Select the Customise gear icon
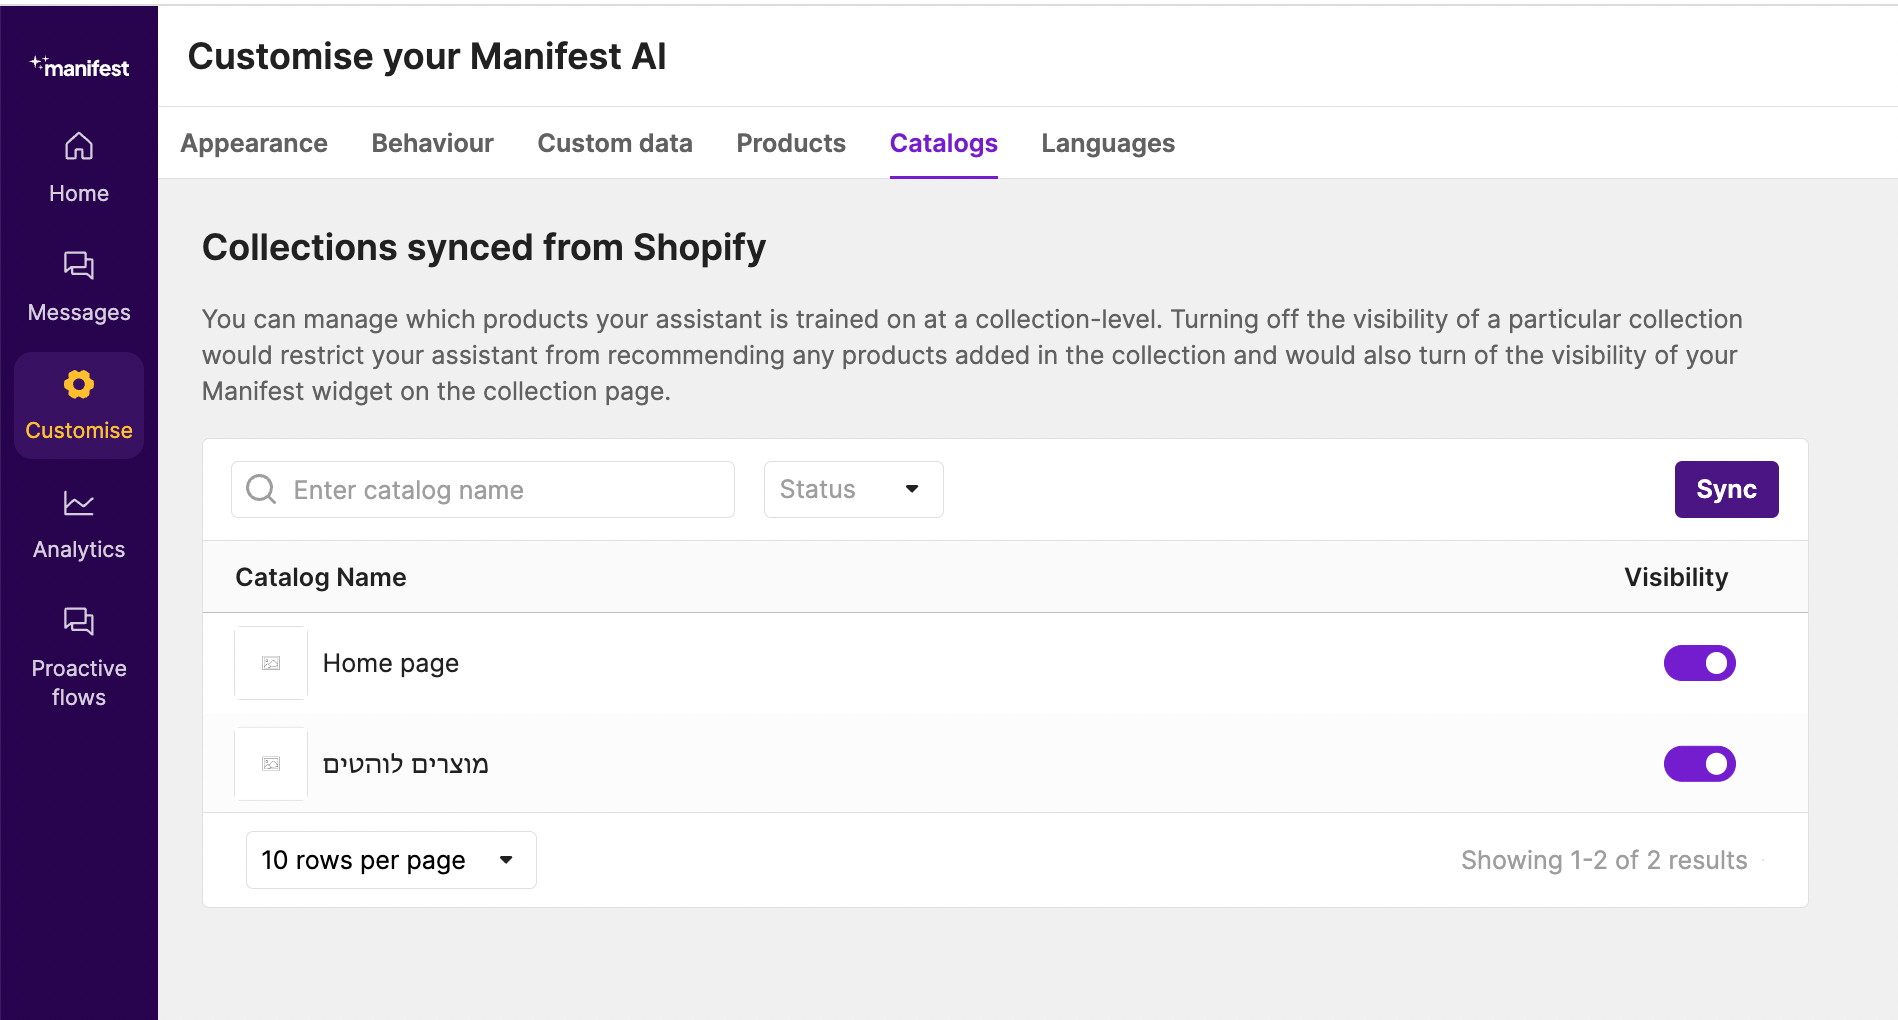This screenshot has width=1898, height=1020. pyautogui.click(x=79, y=385)
